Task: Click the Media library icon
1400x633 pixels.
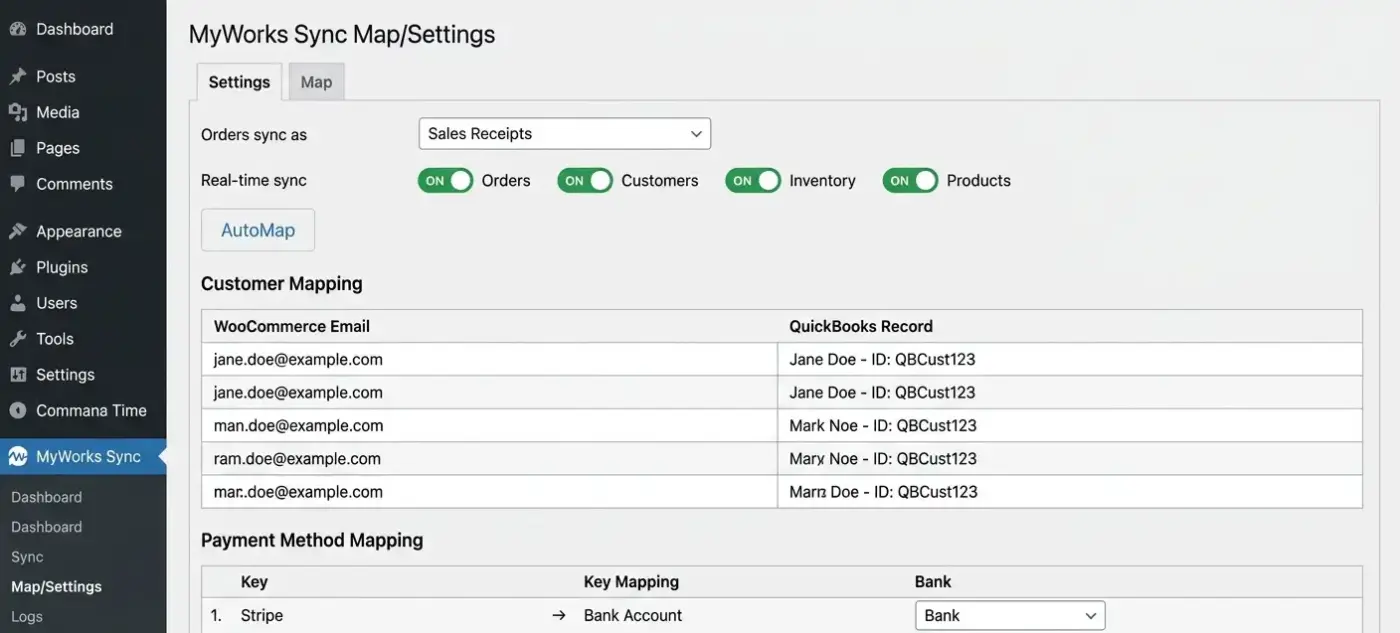Action: [x=17, y=112]
